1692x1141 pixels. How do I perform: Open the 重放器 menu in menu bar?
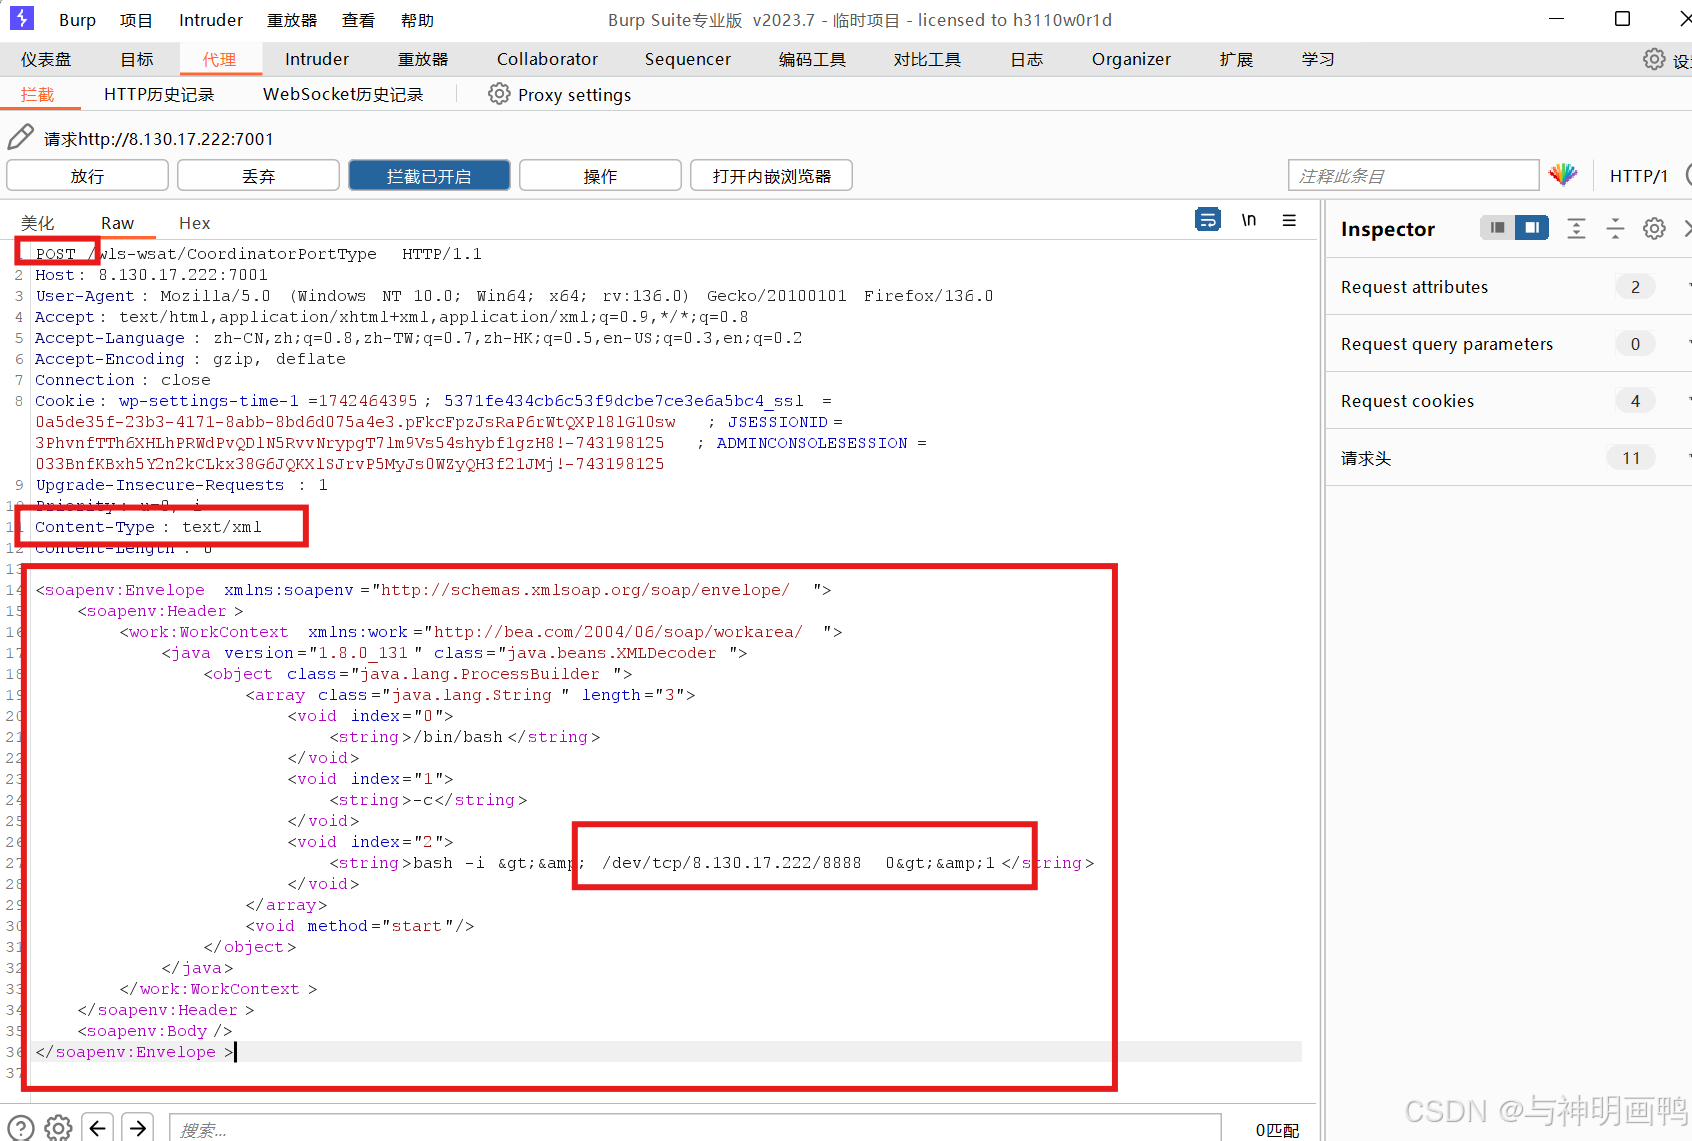click(x=292, y=20)
